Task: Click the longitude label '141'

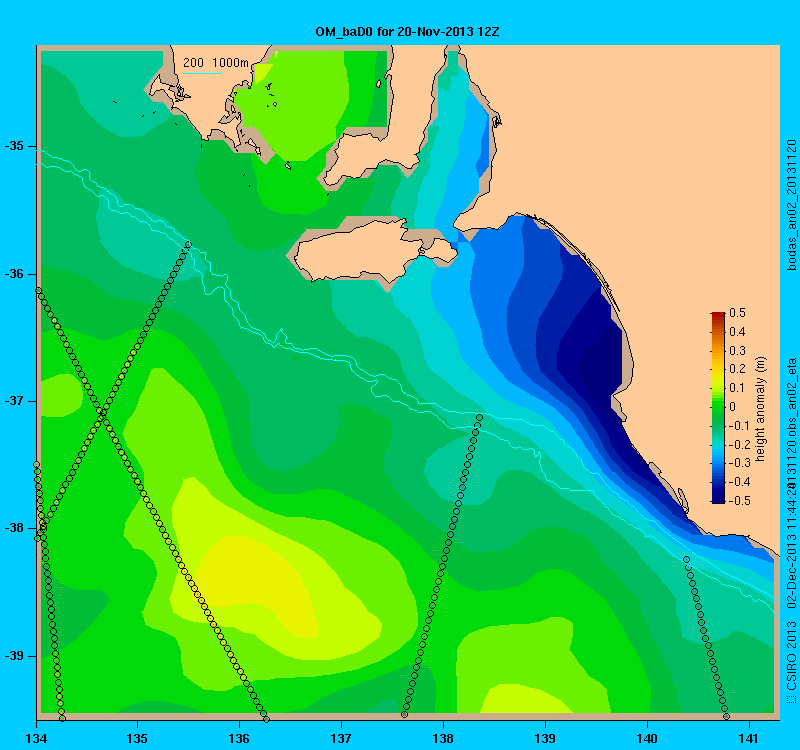Action: (749, 738)
